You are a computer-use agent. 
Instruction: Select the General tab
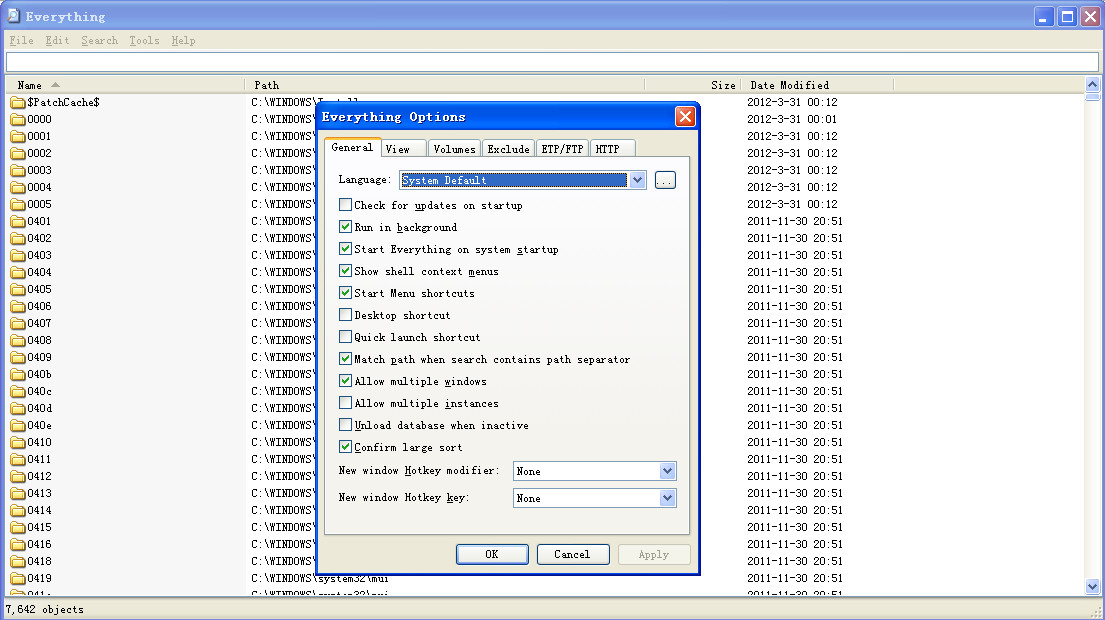pos(352,147)
